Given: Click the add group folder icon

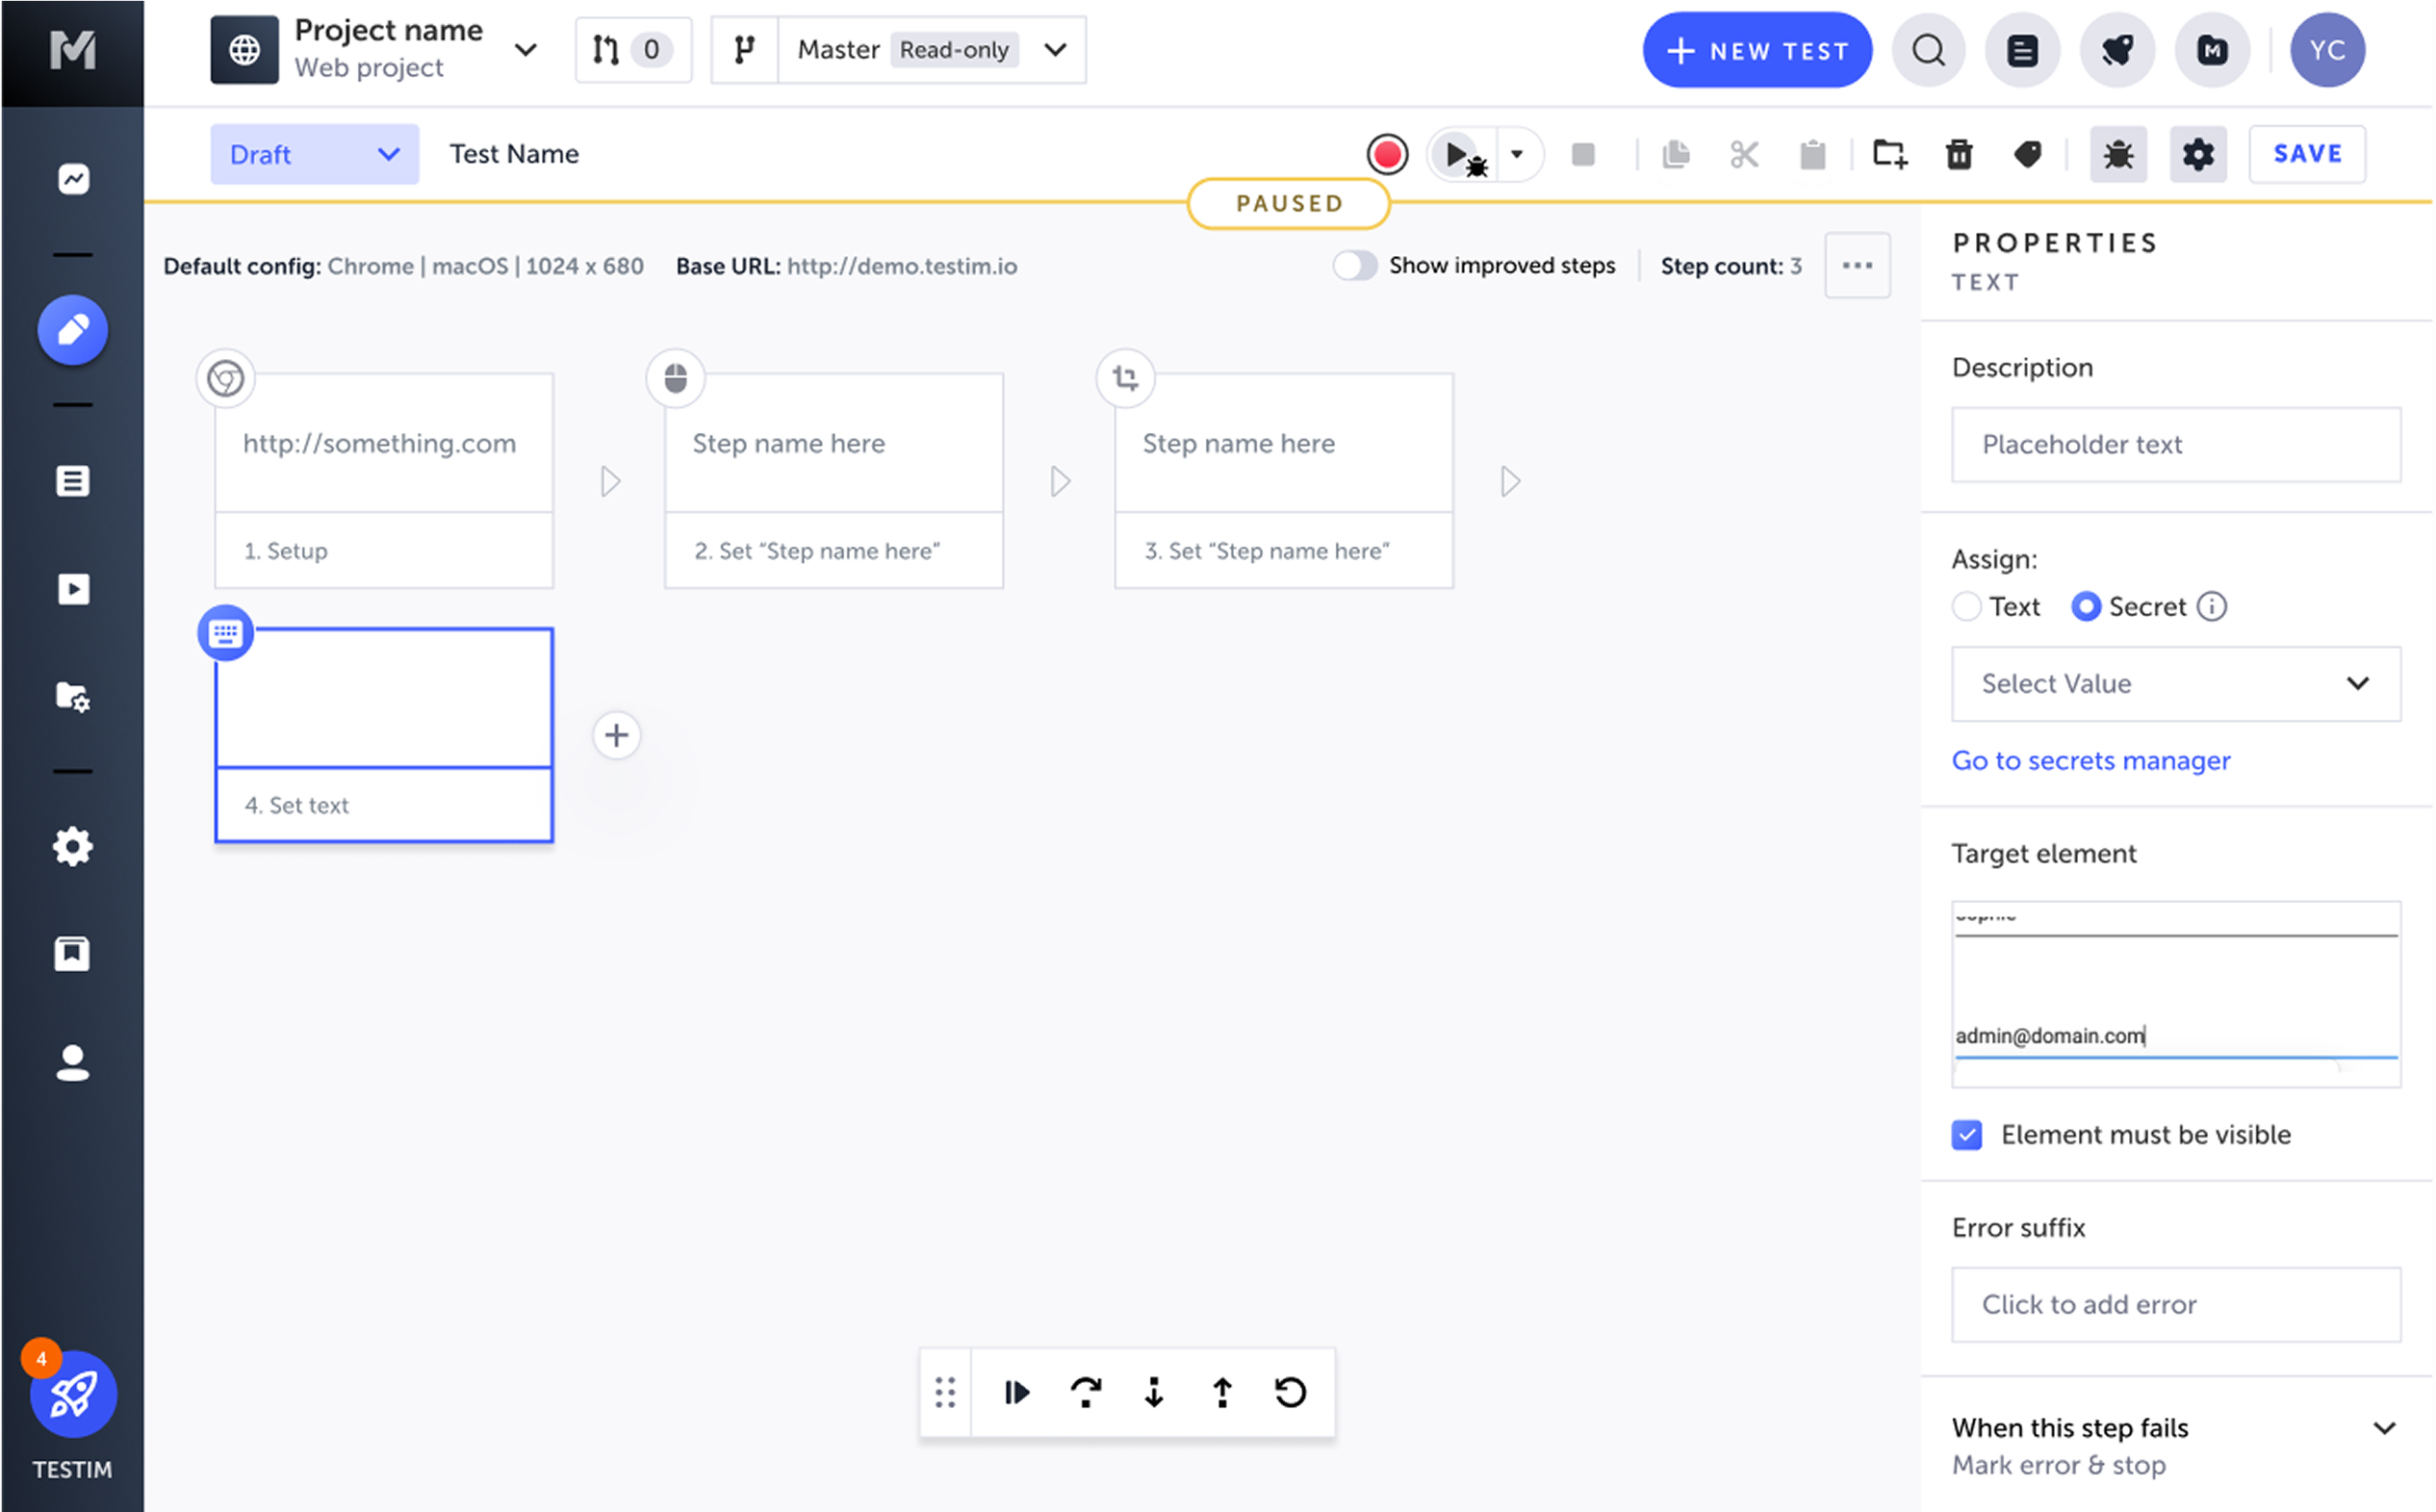Looking at the screenshot, I should coord(1891,155).
